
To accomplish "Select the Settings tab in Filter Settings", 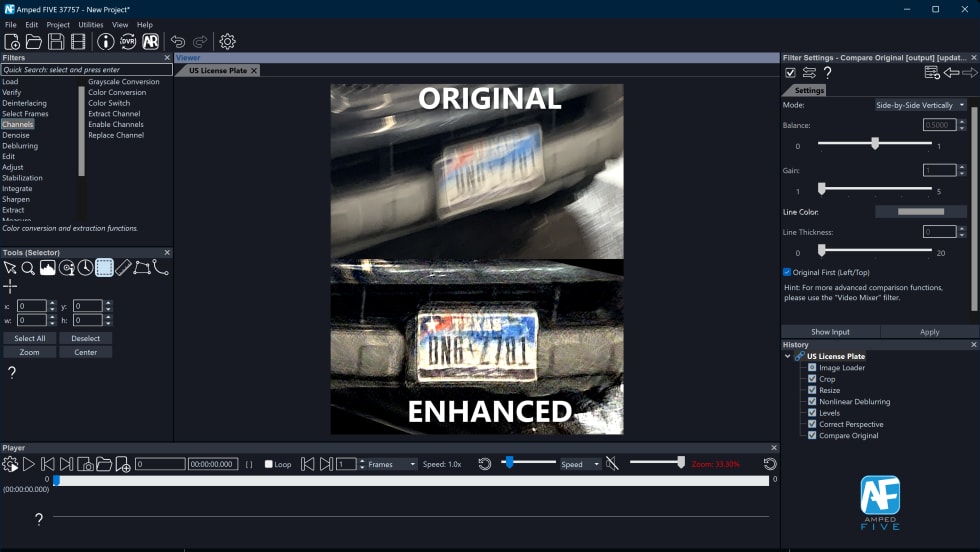I will pos(809,91).
